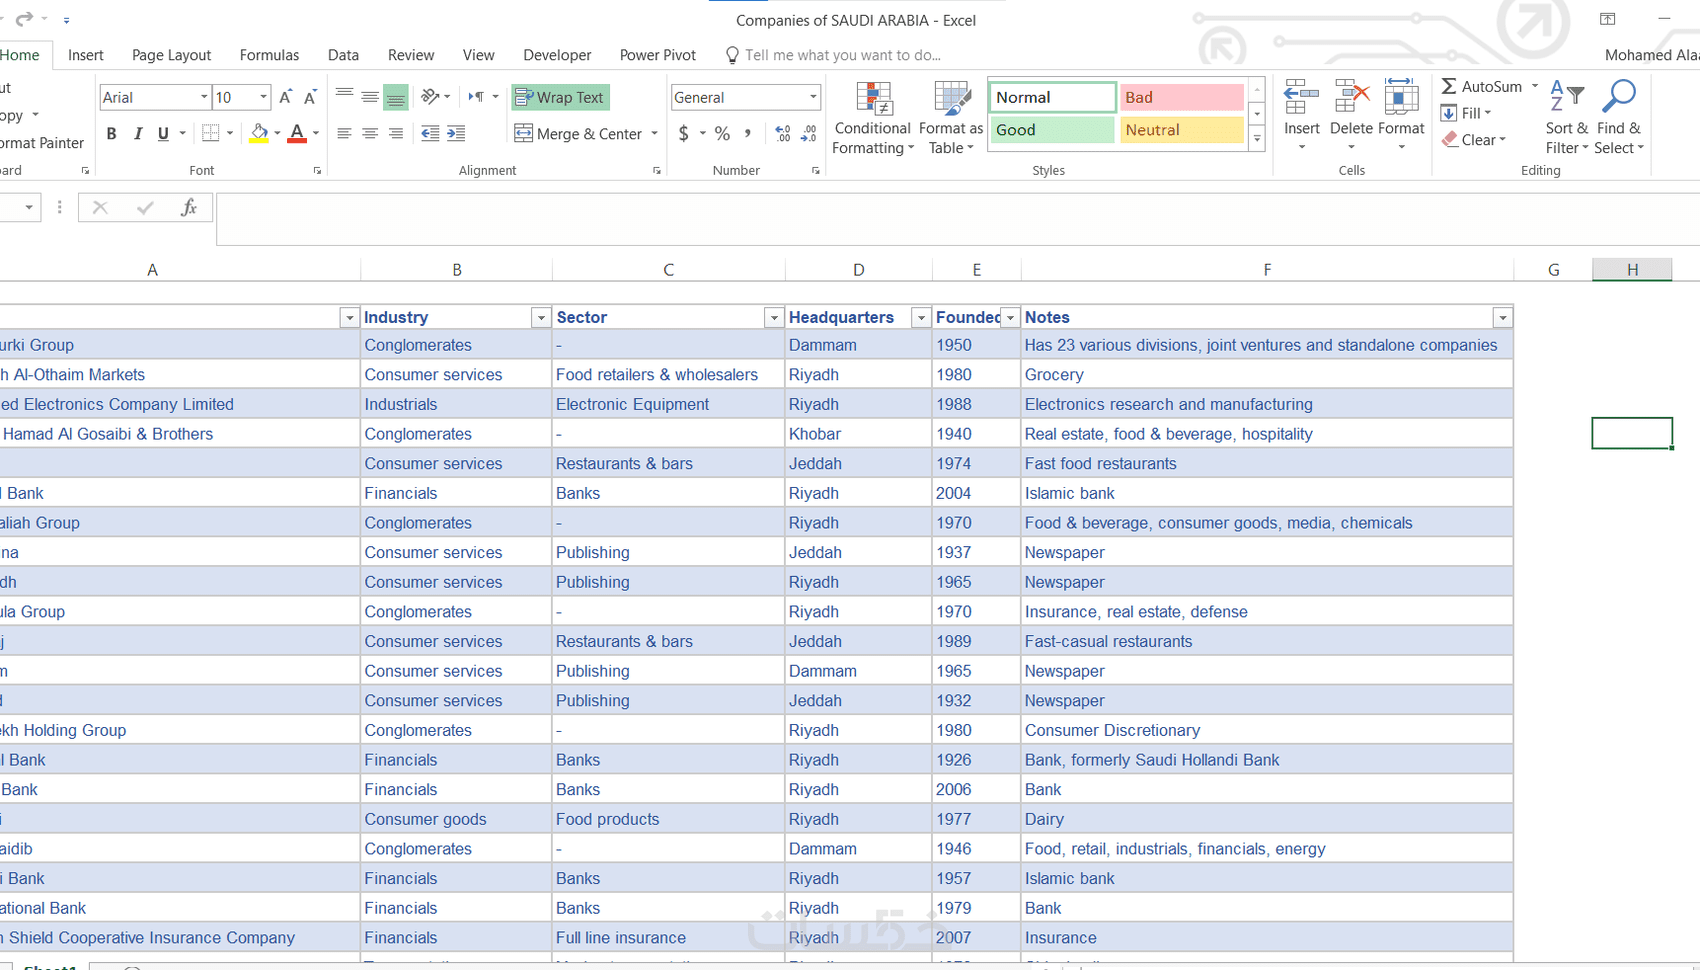The height and width of the screenshot is (970, 1700).
Task: Toggle bold formatting
Action: (x=112, y=133)
